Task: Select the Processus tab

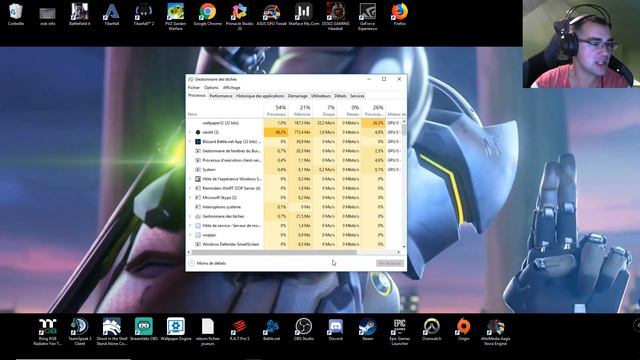Action: point(197,96)
